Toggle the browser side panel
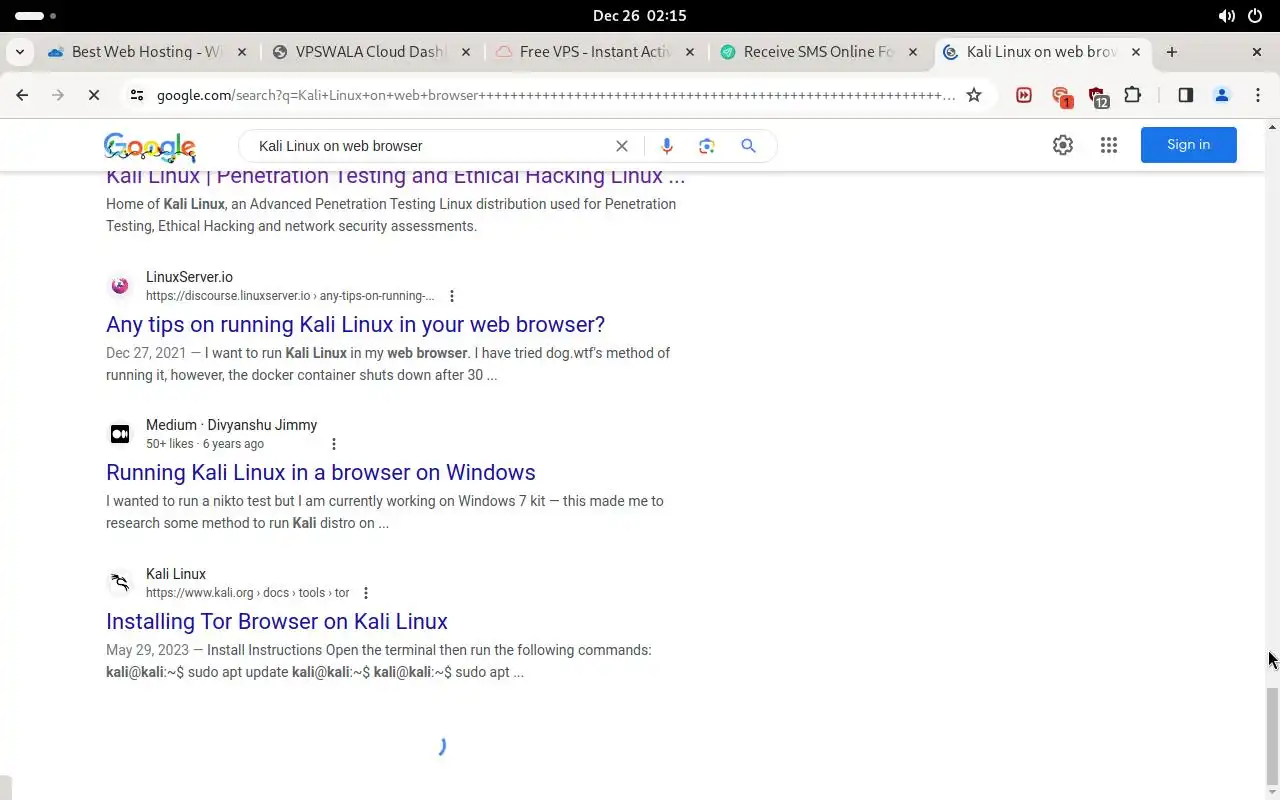The width and height of the screenshot is (1280, 800). tap(1185, 95)
